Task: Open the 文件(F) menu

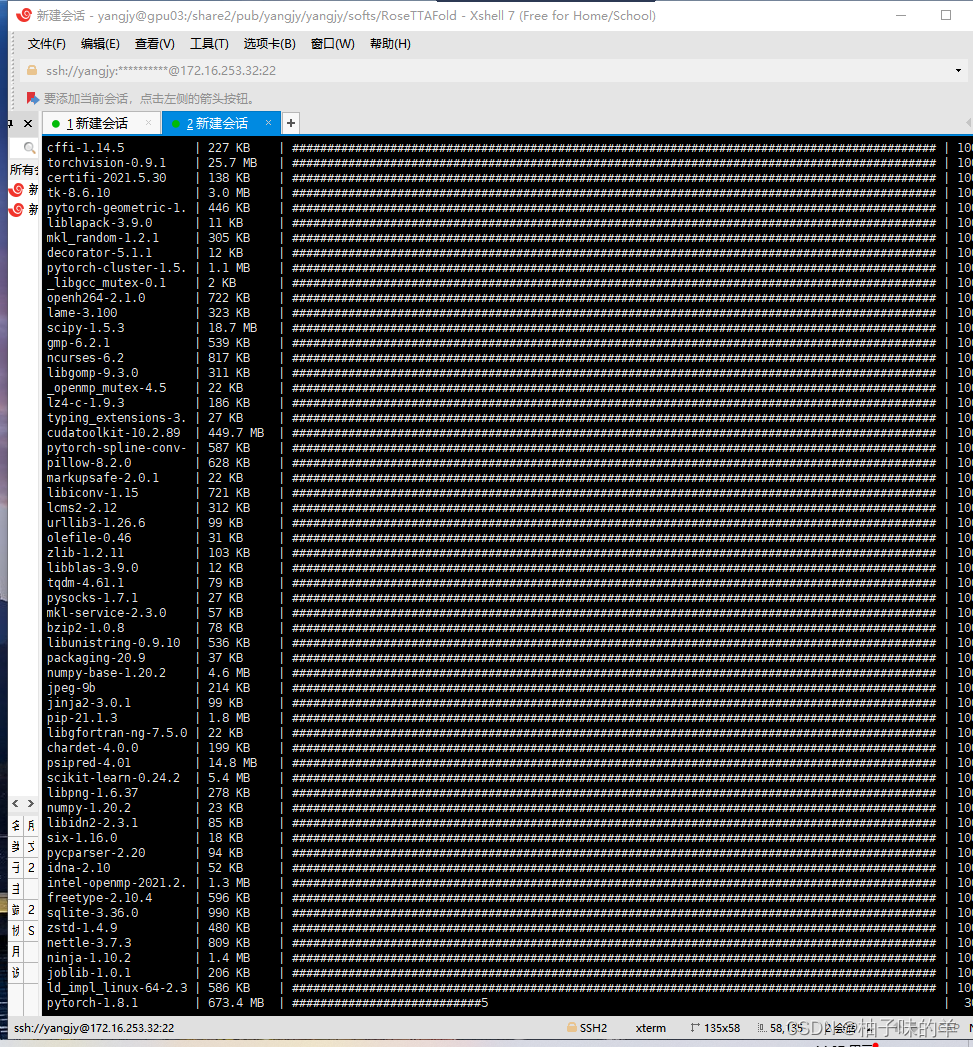Action: pyautogui.click(x=46, y=44)
